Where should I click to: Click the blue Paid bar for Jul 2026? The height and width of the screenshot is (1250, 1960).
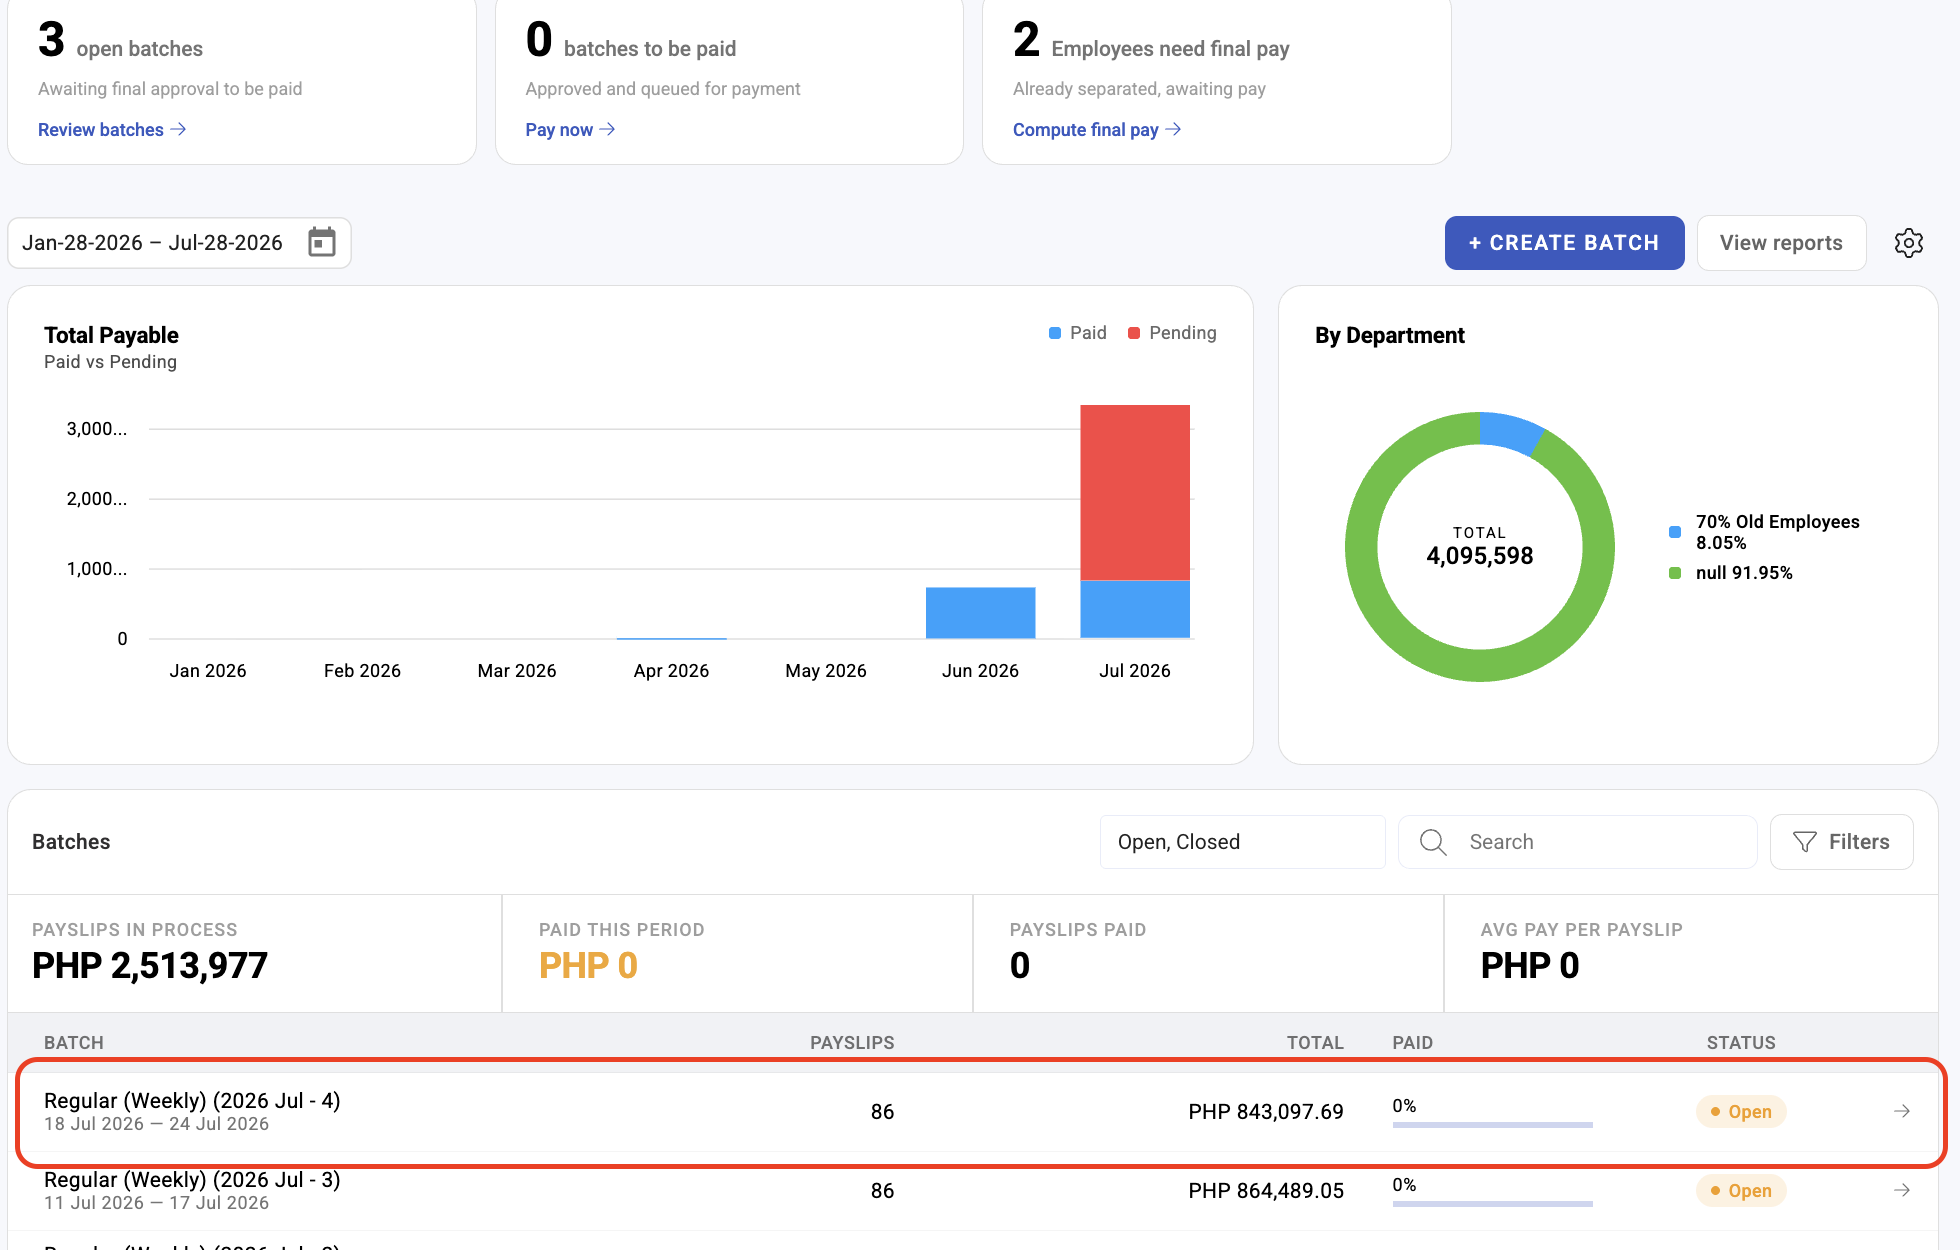pos(1135,609)
